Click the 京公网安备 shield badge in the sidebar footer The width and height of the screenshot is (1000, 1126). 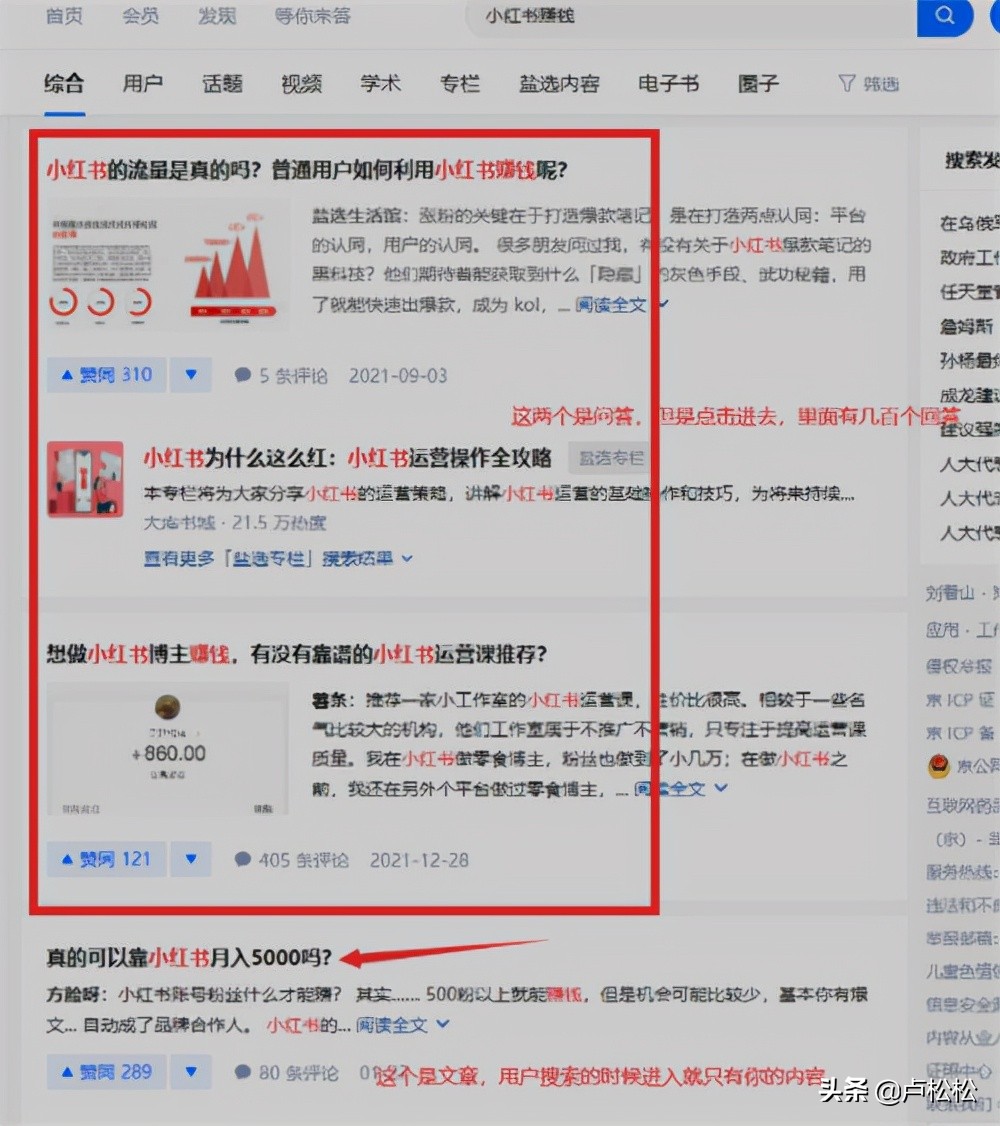tap(938, 768)
